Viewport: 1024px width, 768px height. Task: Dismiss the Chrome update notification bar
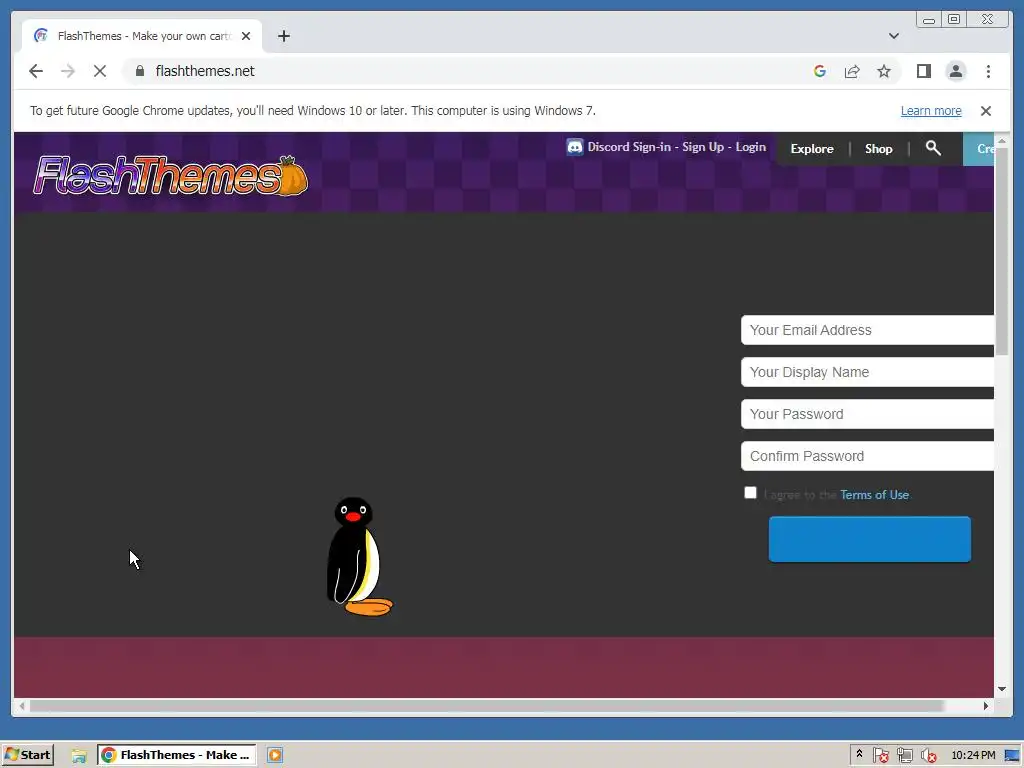coord(985,111)
